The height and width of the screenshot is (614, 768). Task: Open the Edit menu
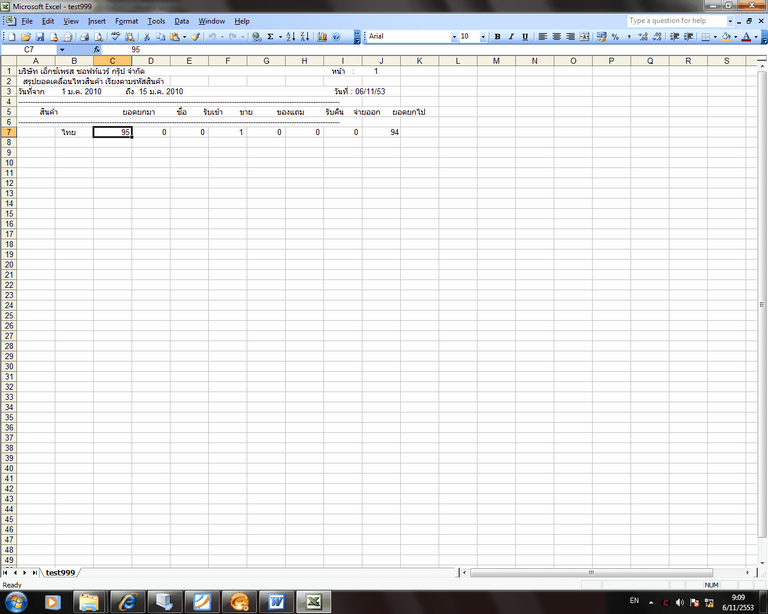click(x=48, y=21)
